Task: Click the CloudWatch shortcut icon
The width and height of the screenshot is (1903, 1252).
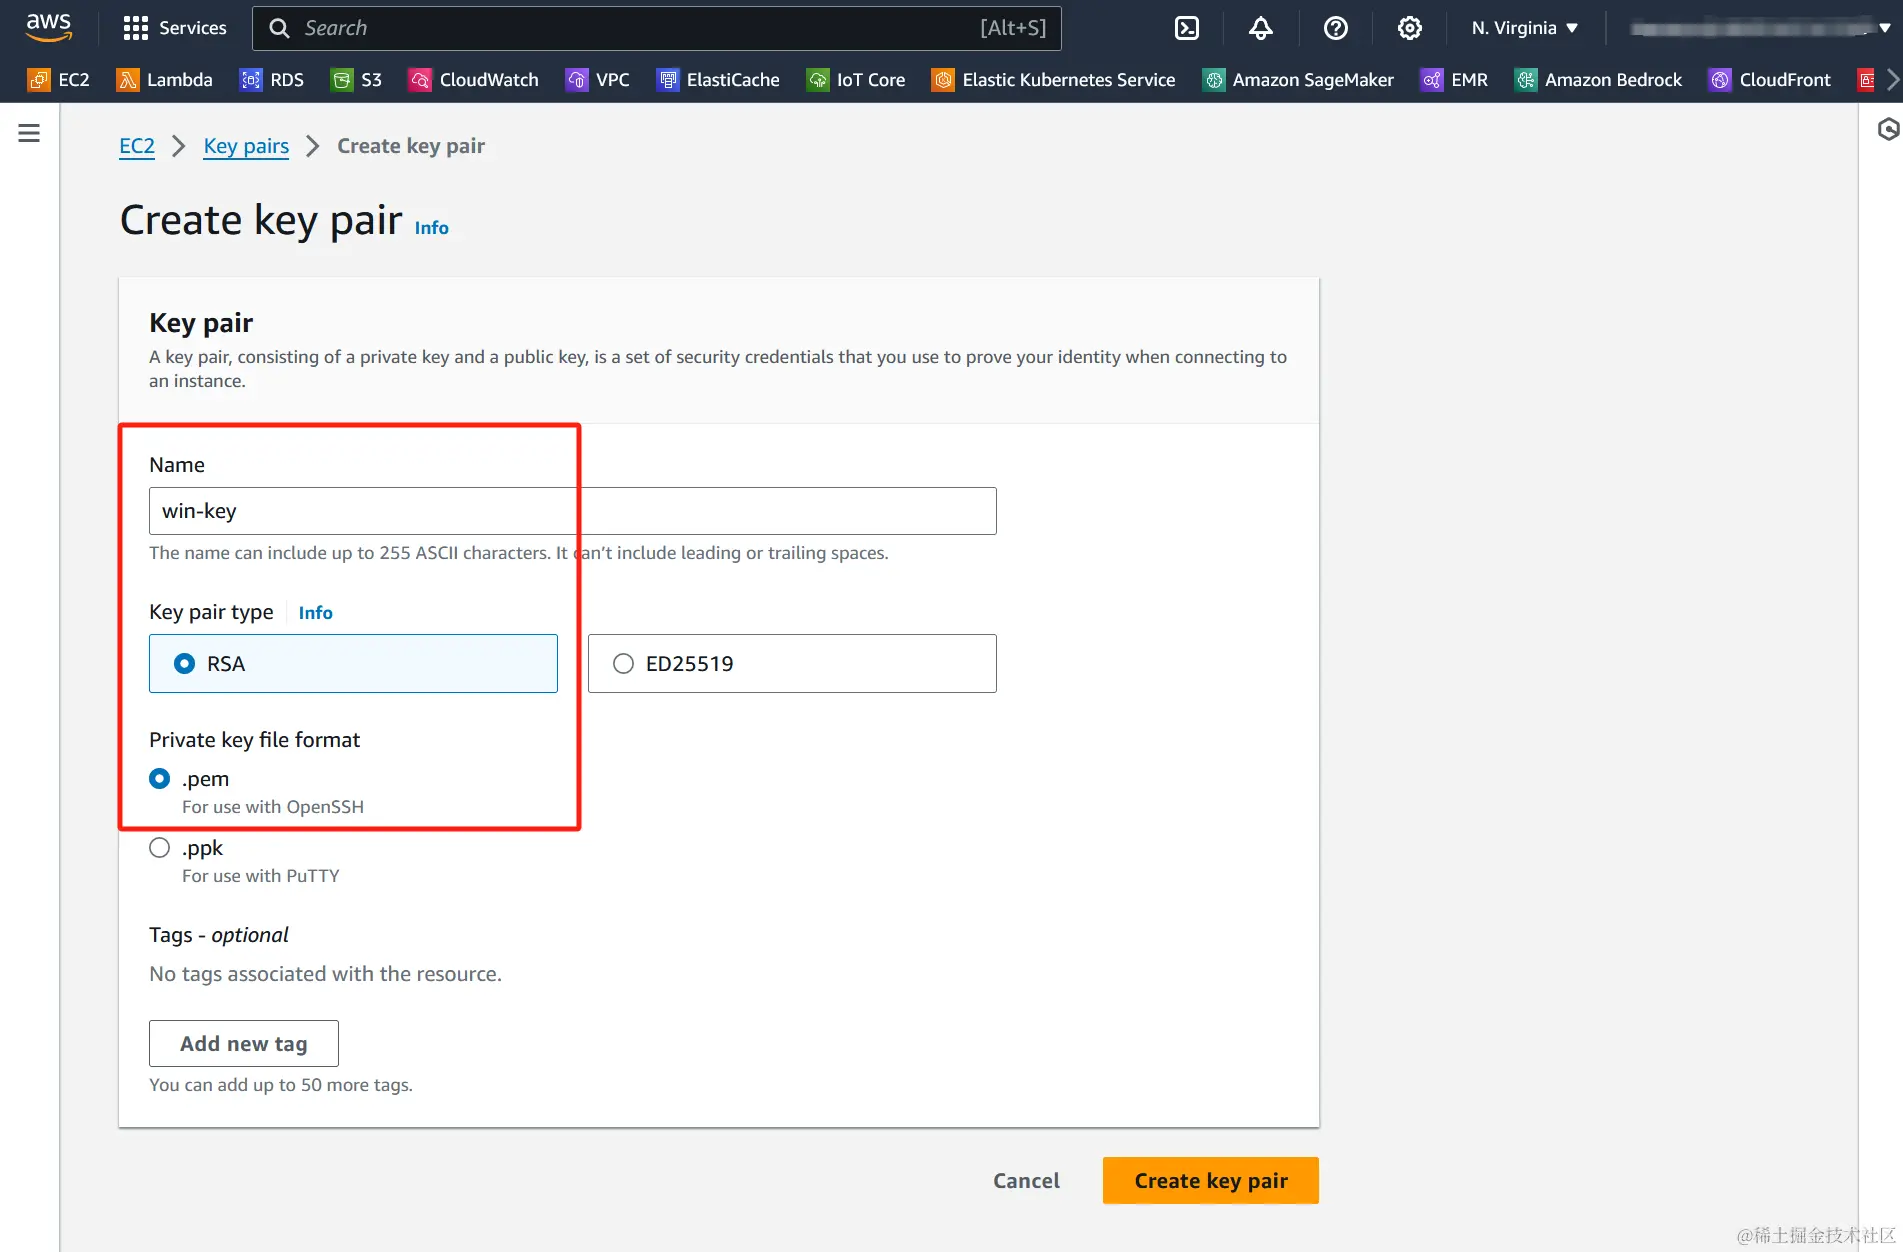Action: [420, 80]
